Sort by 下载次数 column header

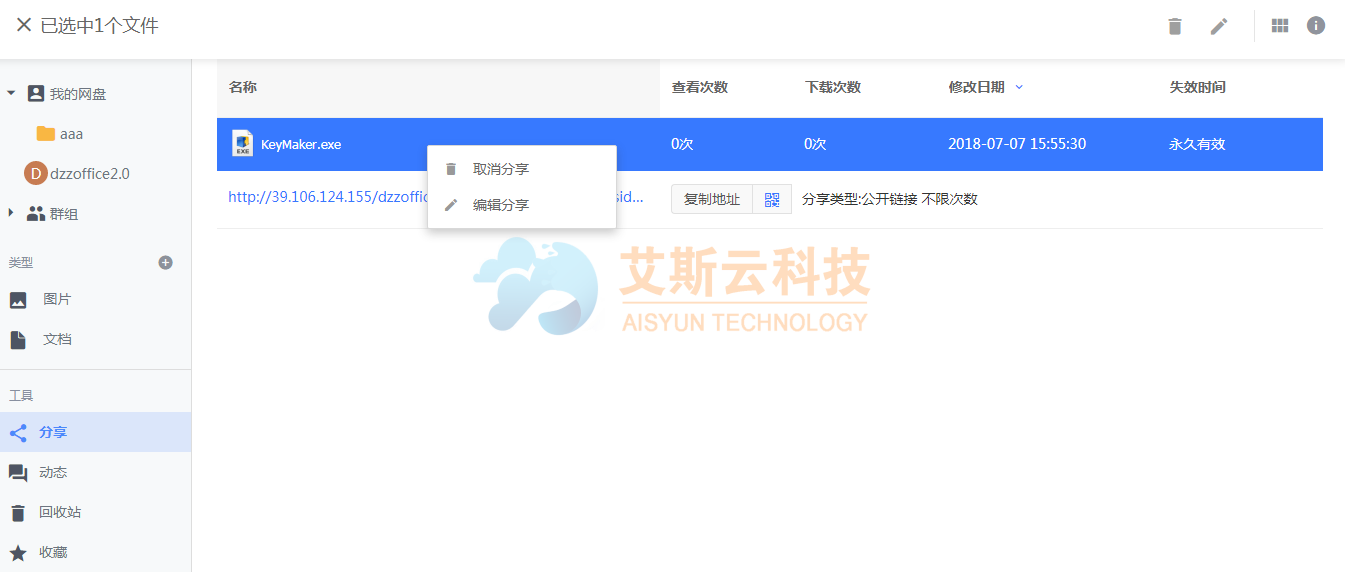(833, 88)
